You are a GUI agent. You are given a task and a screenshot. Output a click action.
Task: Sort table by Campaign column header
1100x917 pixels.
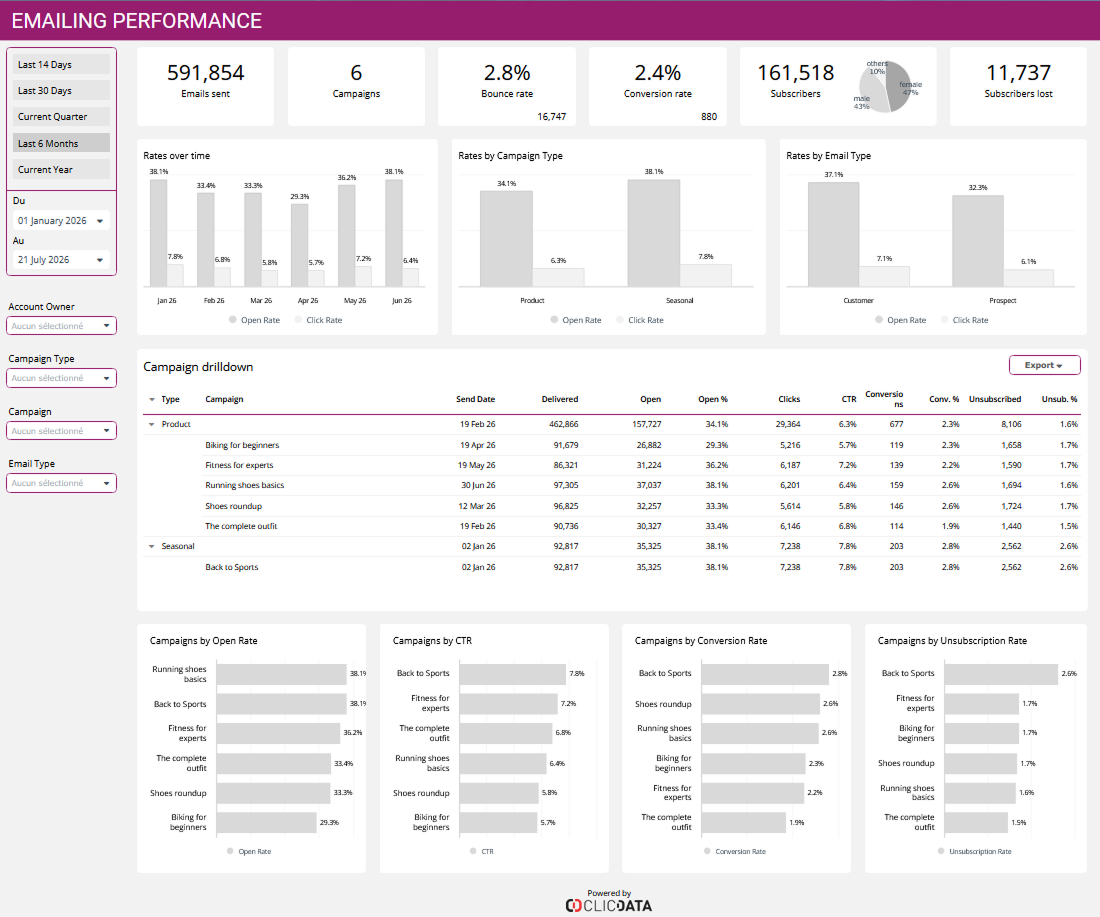pos(224,399)
